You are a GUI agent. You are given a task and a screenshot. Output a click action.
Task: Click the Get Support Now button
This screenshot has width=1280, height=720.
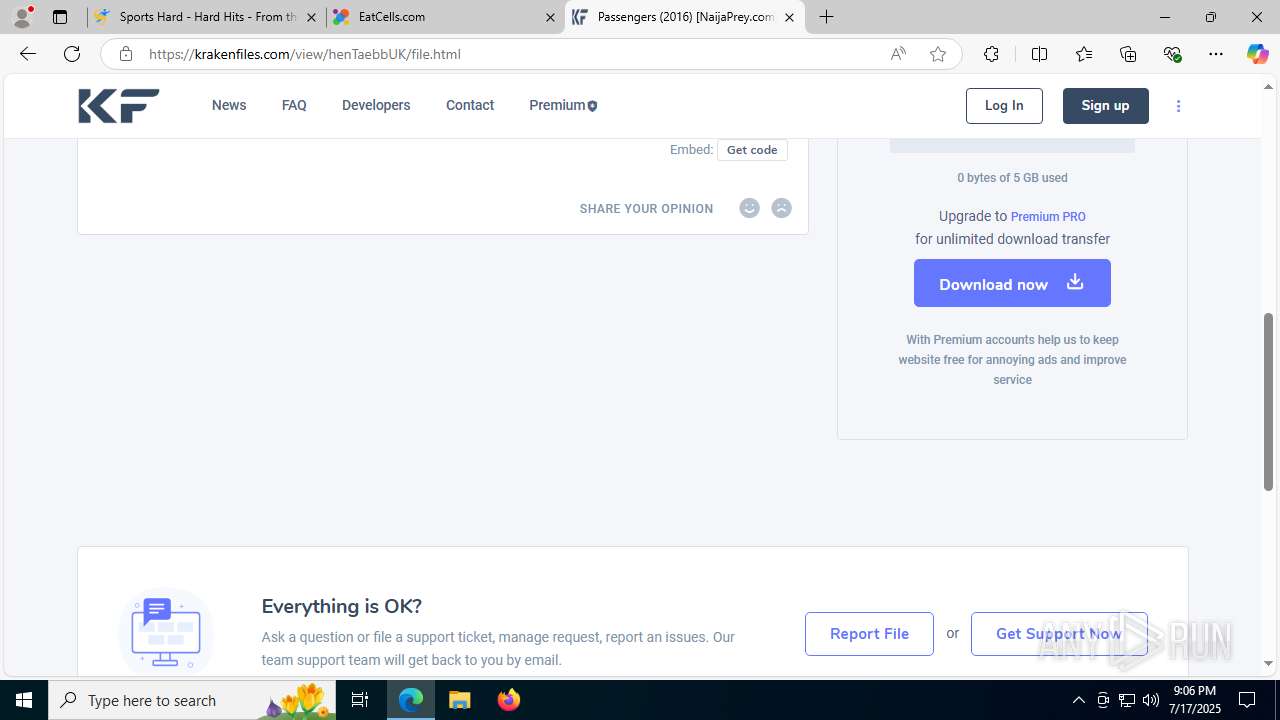pyautogui.click(x=1059, y=634)
